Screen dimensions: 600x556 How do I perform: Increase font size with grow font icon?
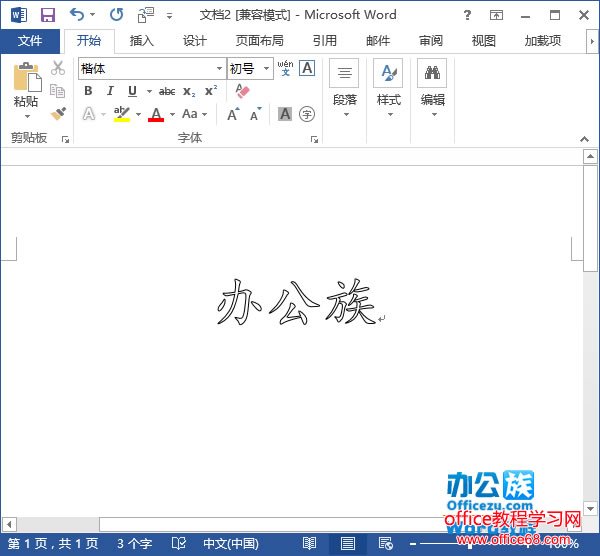[x=233, y=114]
